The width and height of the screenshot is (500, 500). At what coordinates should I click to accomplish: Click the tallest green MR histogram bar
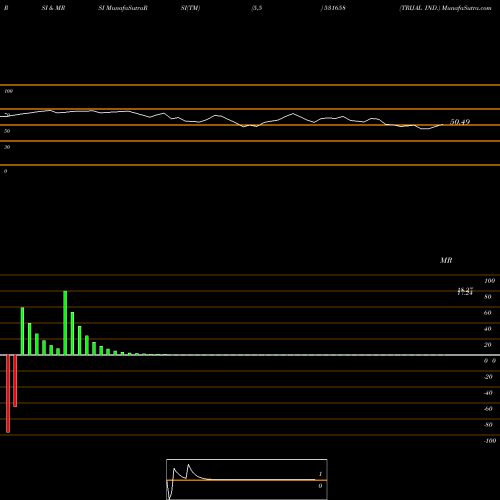point(65,323)
